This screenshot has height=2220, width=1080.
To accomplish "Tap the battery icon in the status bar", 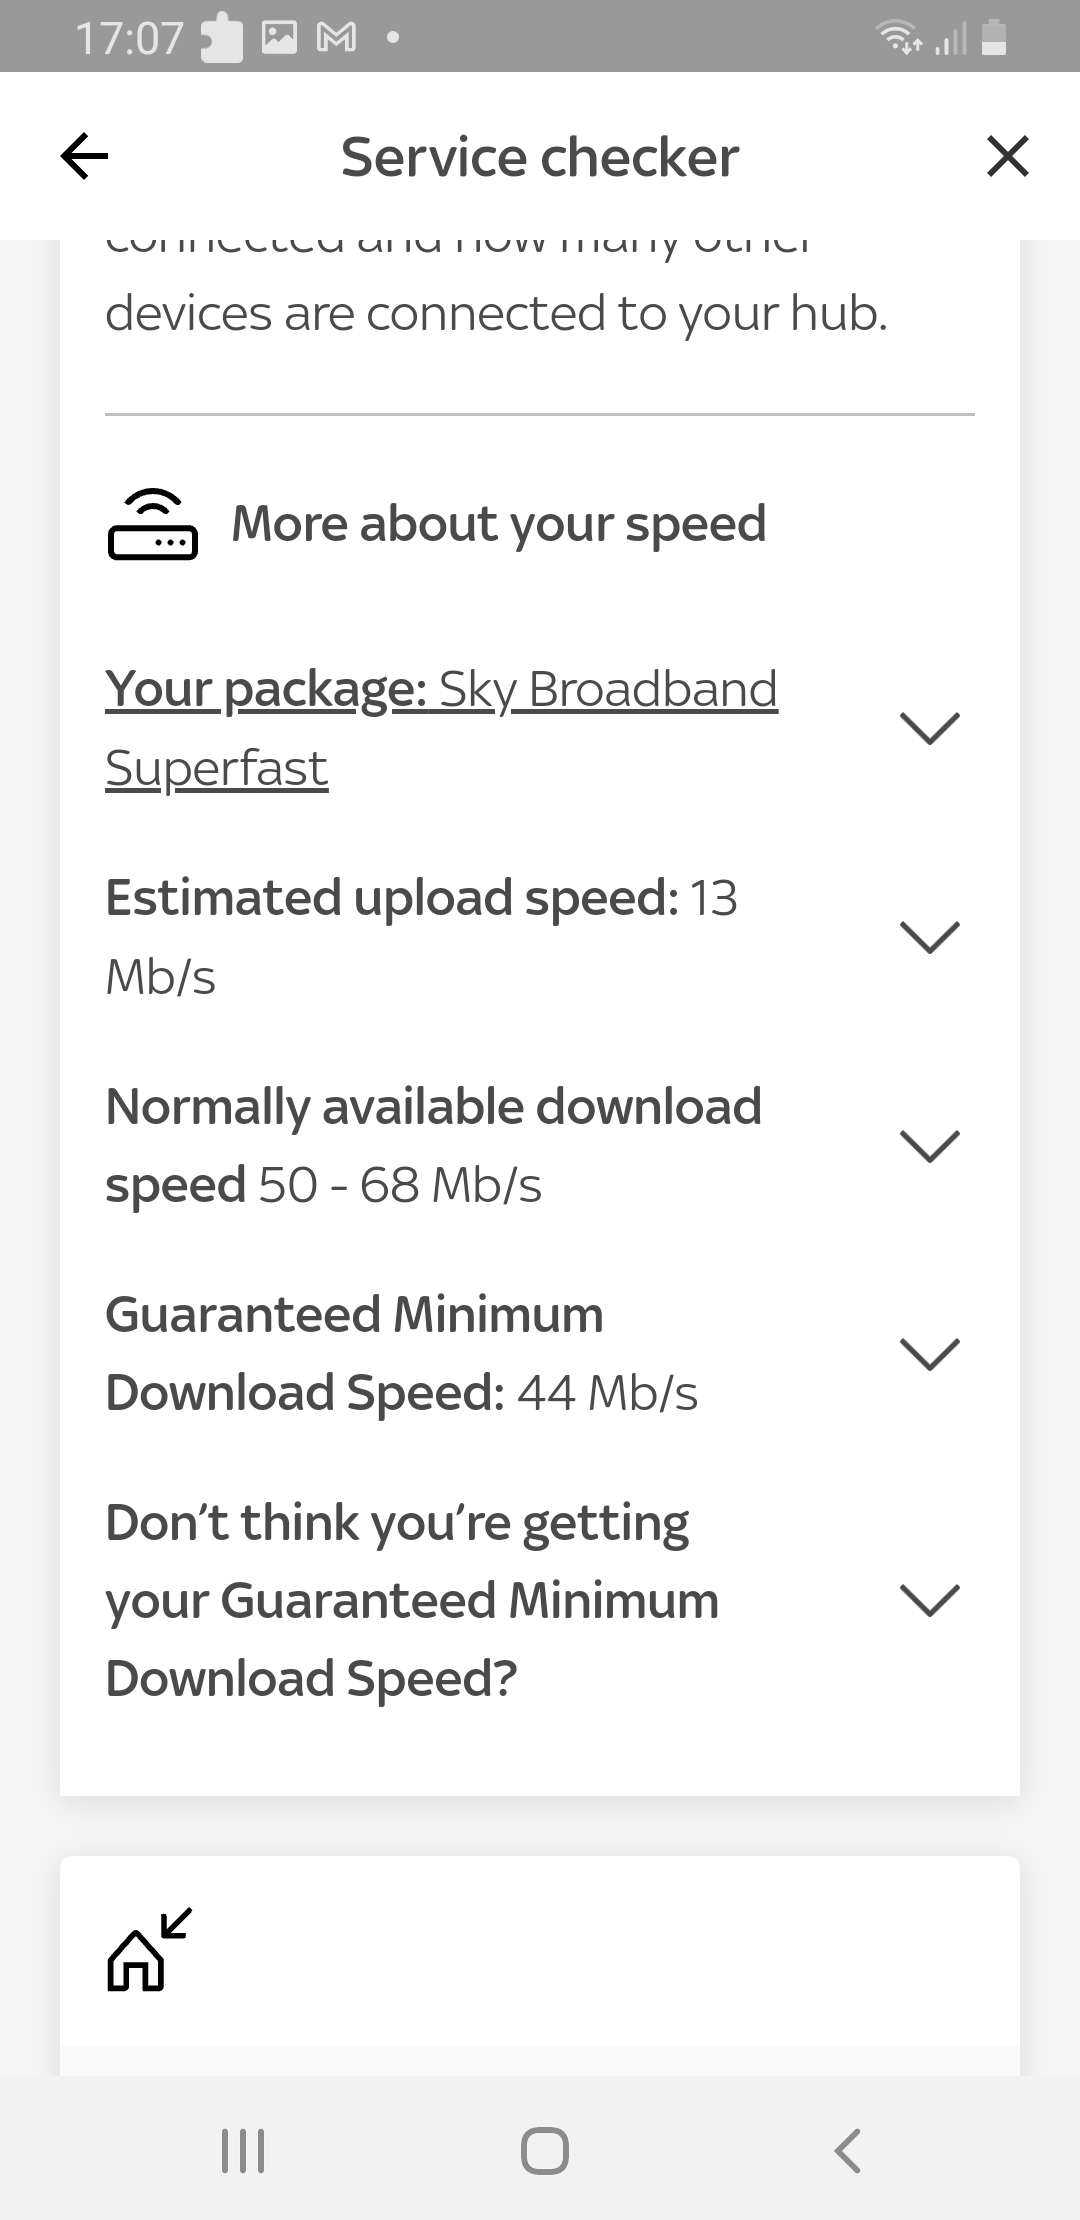I will coord(993,38).
